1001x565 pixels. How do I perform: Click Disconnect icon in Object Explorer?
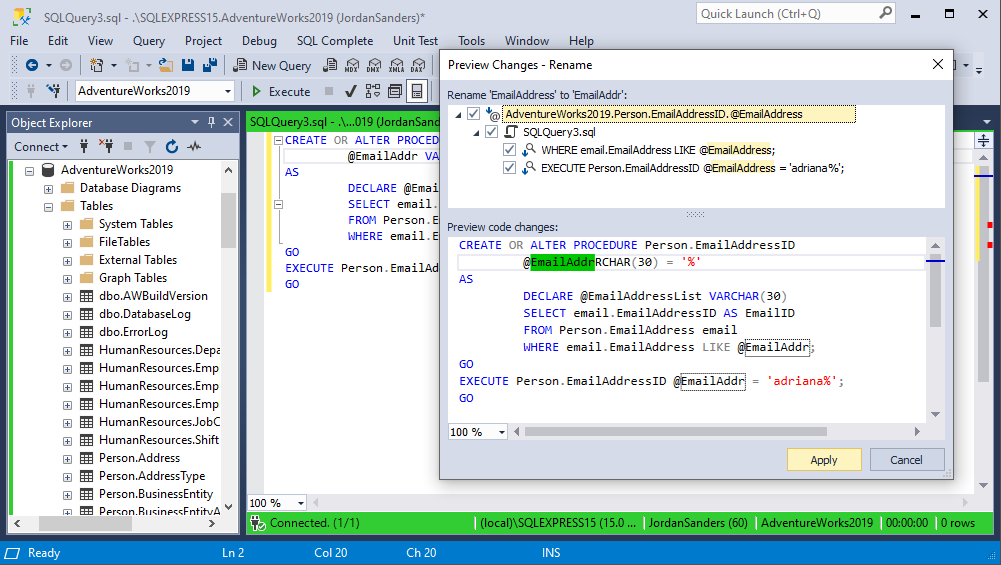pos(106,146)
